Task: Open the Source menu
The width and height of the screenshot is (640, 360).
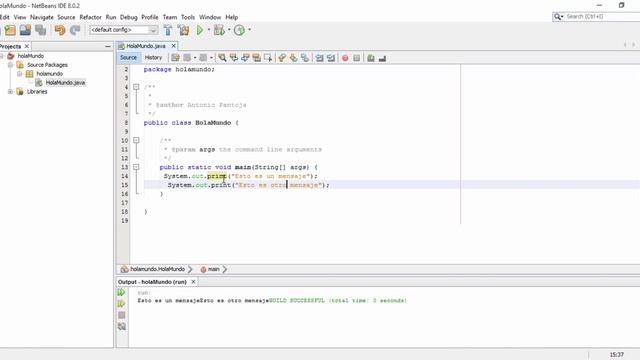Action: tap(66, 17)
